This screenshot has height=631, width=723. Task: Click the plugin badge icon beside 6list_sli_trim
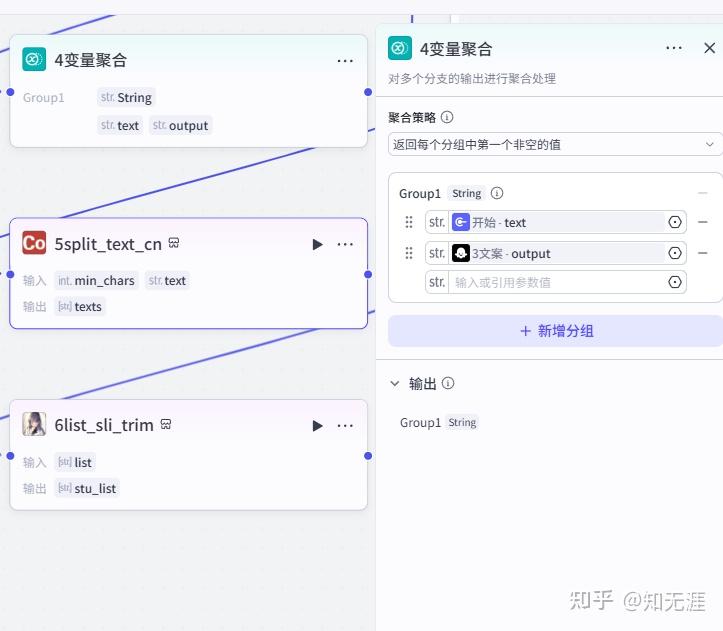click(x=166, y=424)
